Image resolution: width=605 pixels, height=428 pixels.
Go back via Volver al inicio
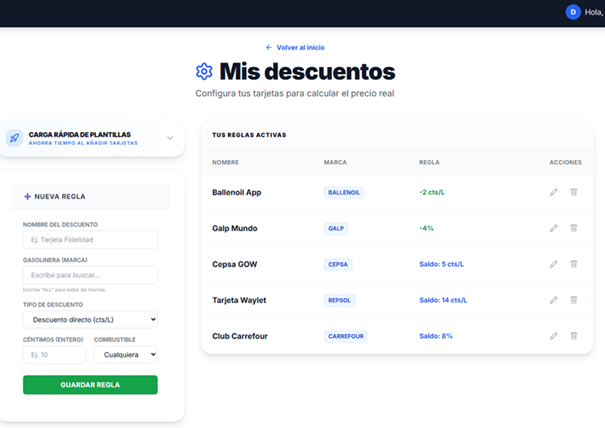pos(295,47)
